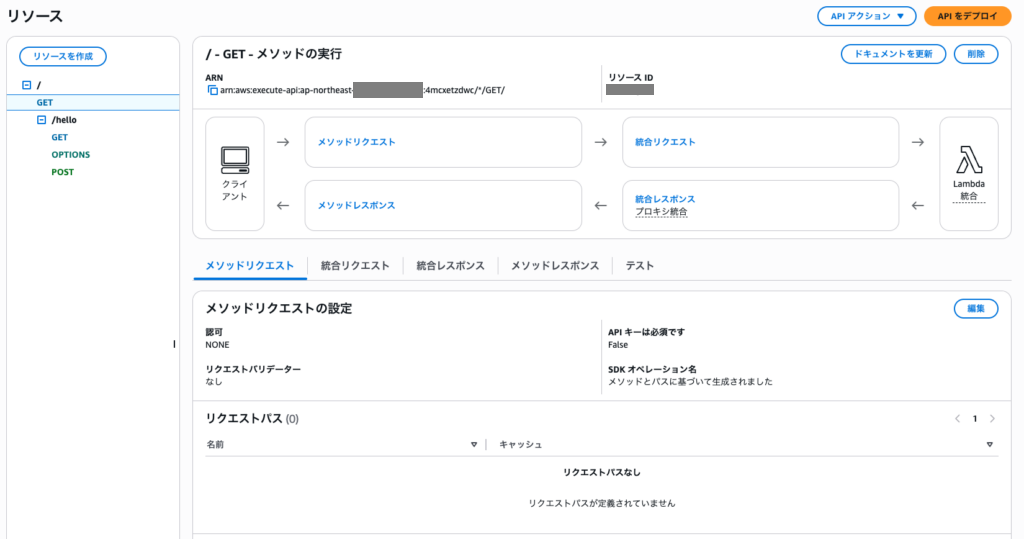
Task: Select the 統合レスポンス tab
Action: point(450,266)
